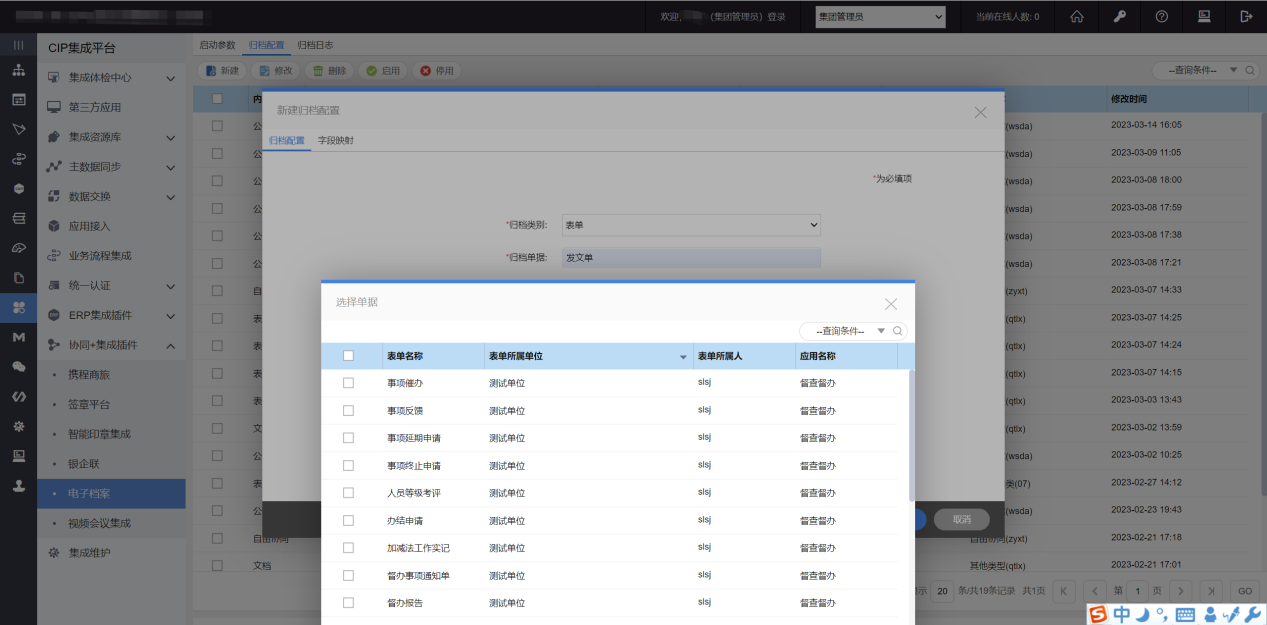Open the 集团管理员 role dropdown
Screen dimensions: 1267x625
click(x=880, y=16)
